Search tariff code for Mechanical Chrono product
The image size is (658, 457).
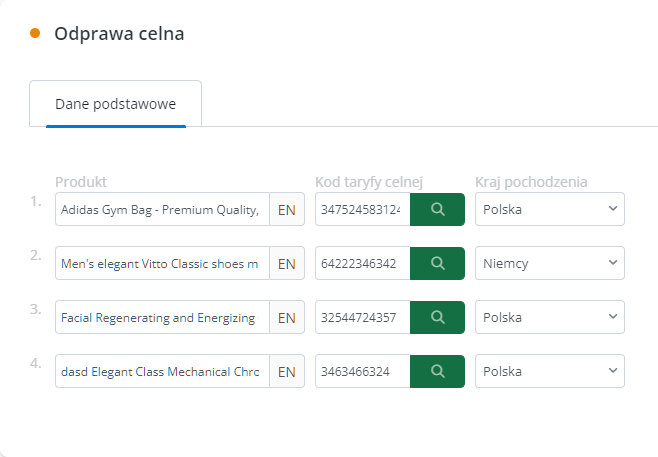(437, 371)
